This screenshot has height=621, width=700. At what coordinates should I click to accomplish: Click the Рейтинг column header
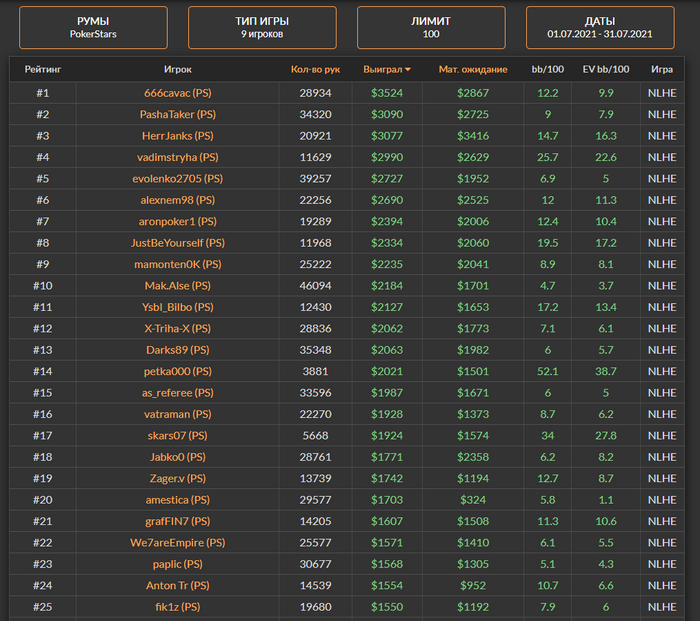point(42,70)
